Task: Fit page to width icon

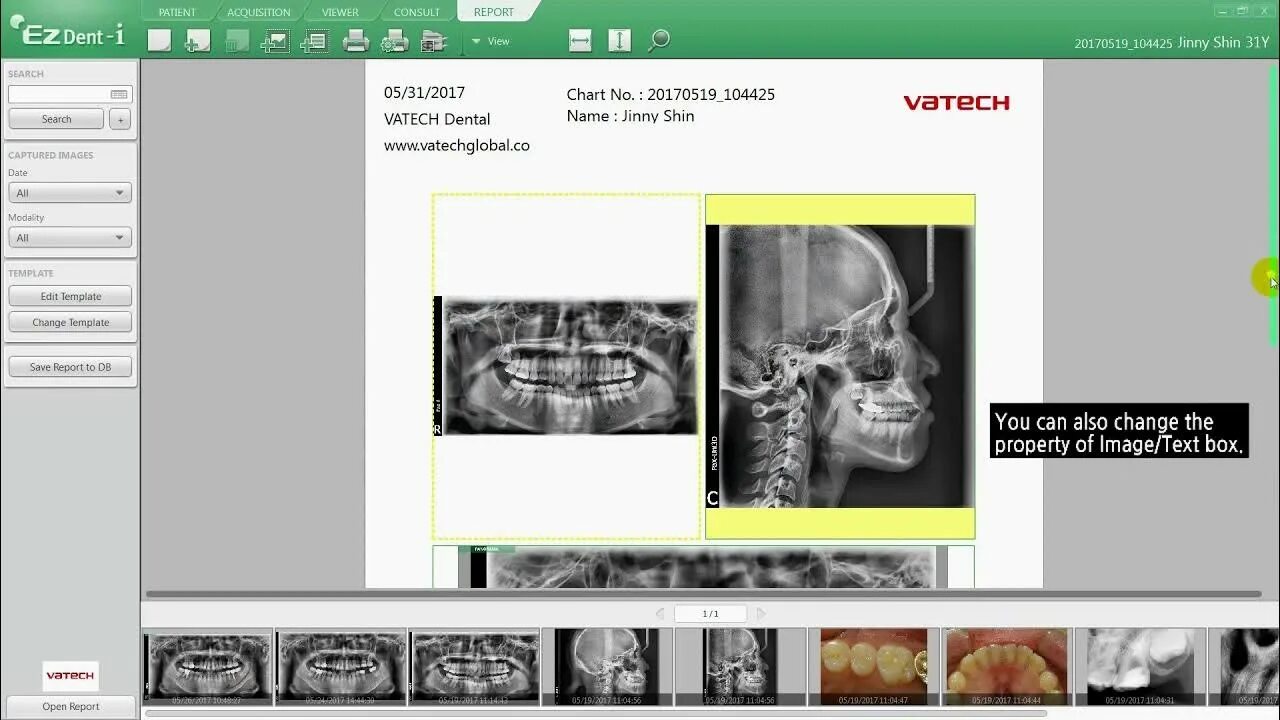Action: [x=580, y=40]
